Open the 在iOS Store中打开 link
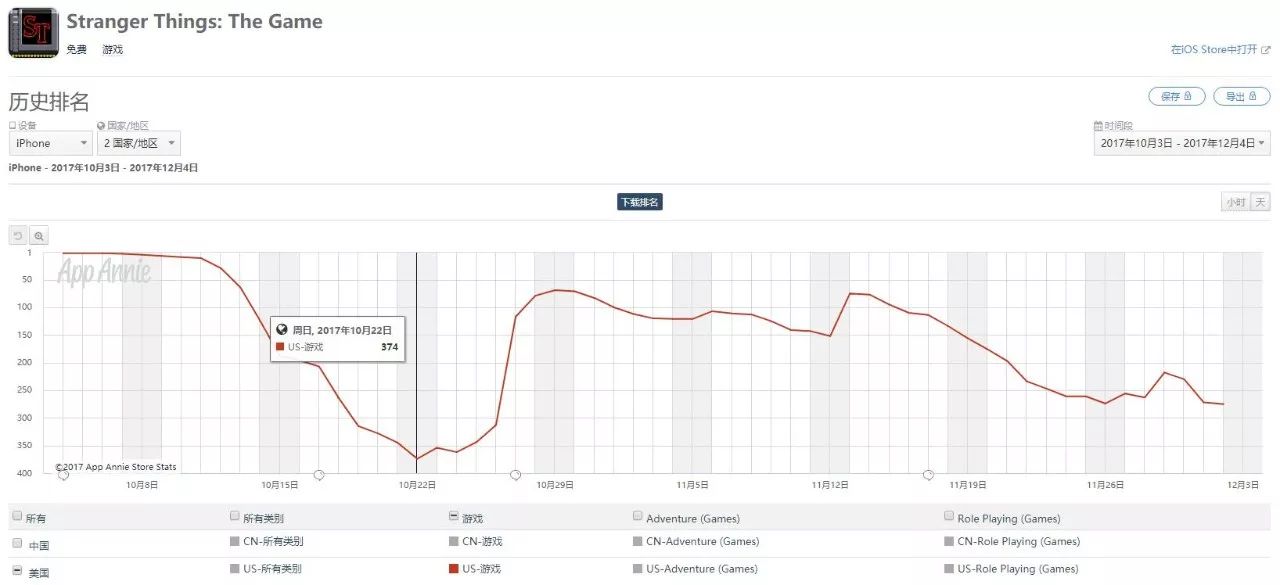The height and width of the screenshot is (585, 1280). coord(1220,49)
